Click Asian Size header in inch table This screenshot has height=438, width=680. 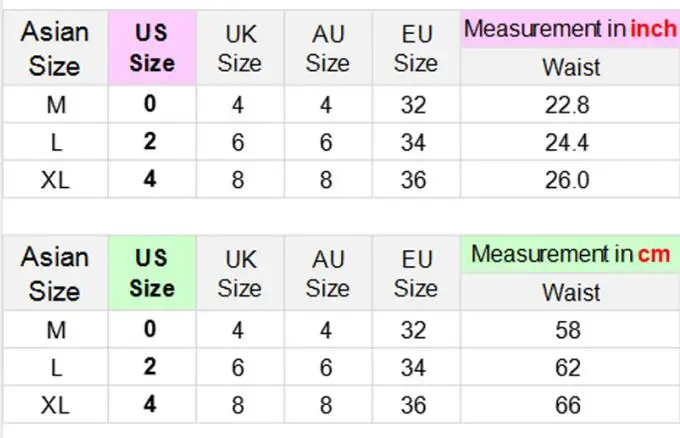55,49
